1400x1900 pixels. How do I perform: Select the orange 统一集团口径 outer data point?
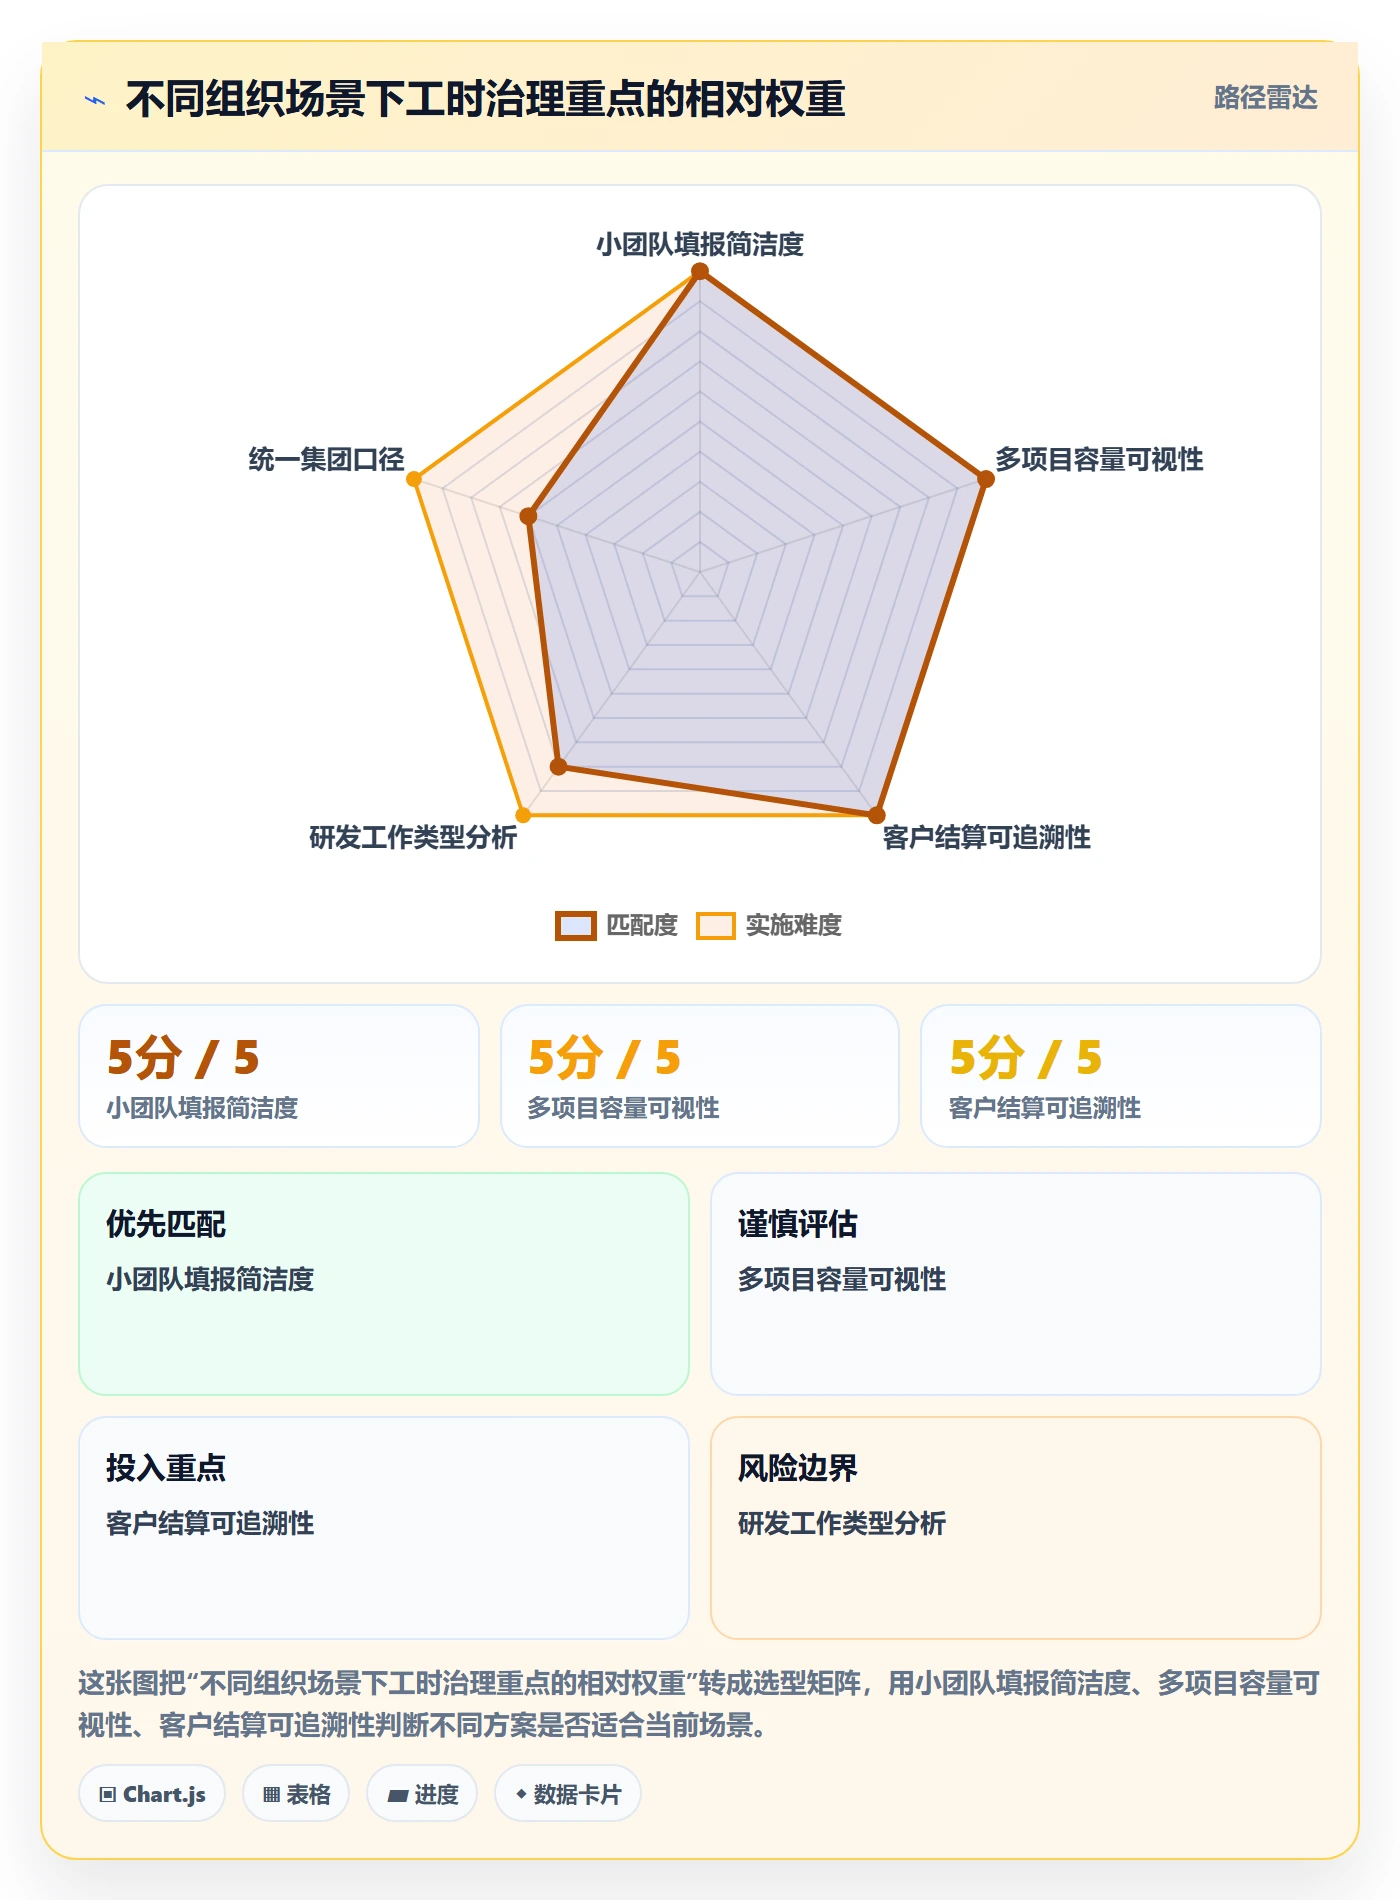[x=414, y=479]
